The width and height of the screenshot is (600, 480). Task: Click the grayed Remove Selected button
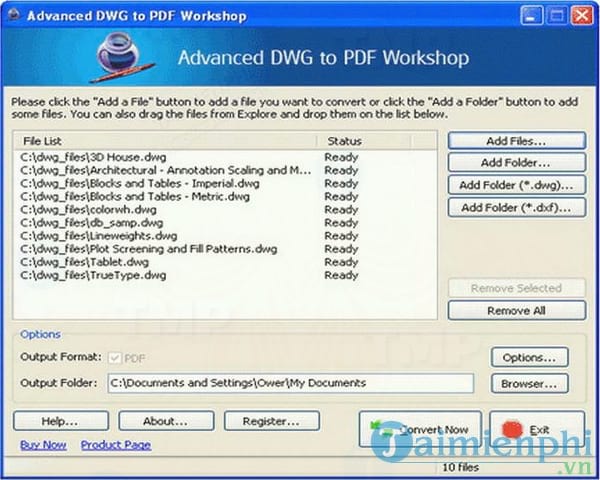tap(517, 288)
